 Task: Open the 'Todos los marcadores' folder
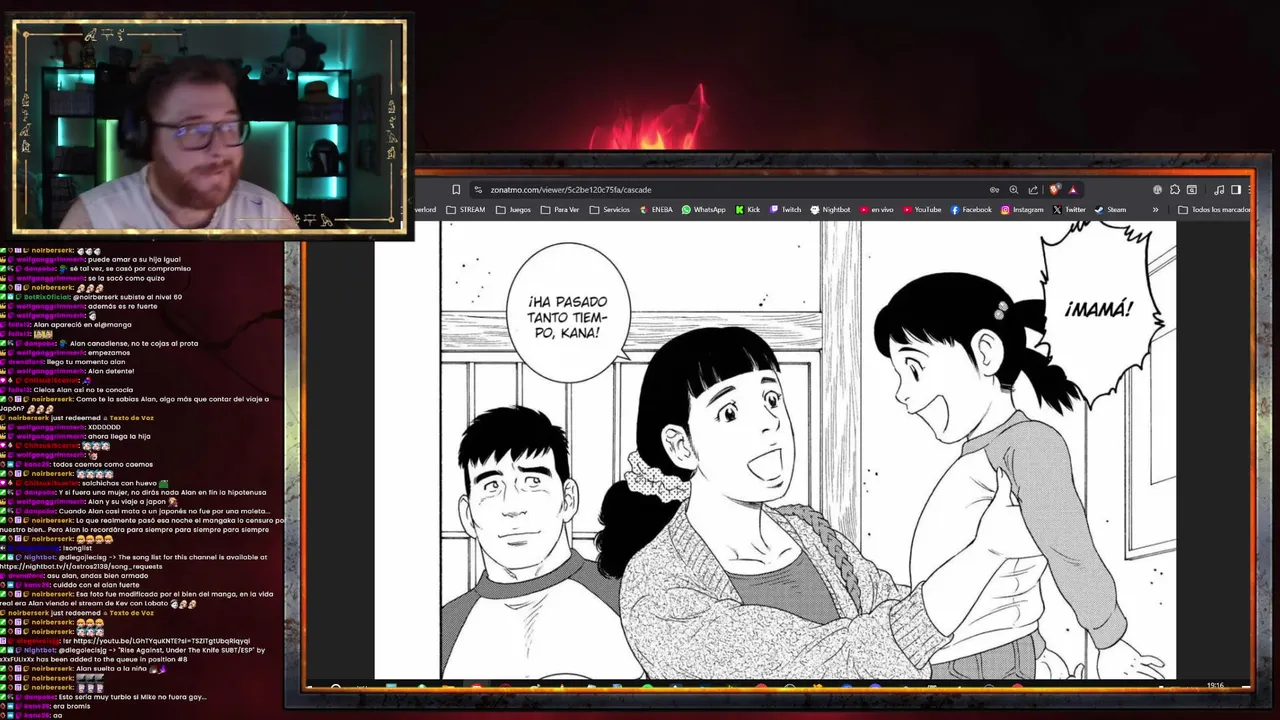point(1215,210)
